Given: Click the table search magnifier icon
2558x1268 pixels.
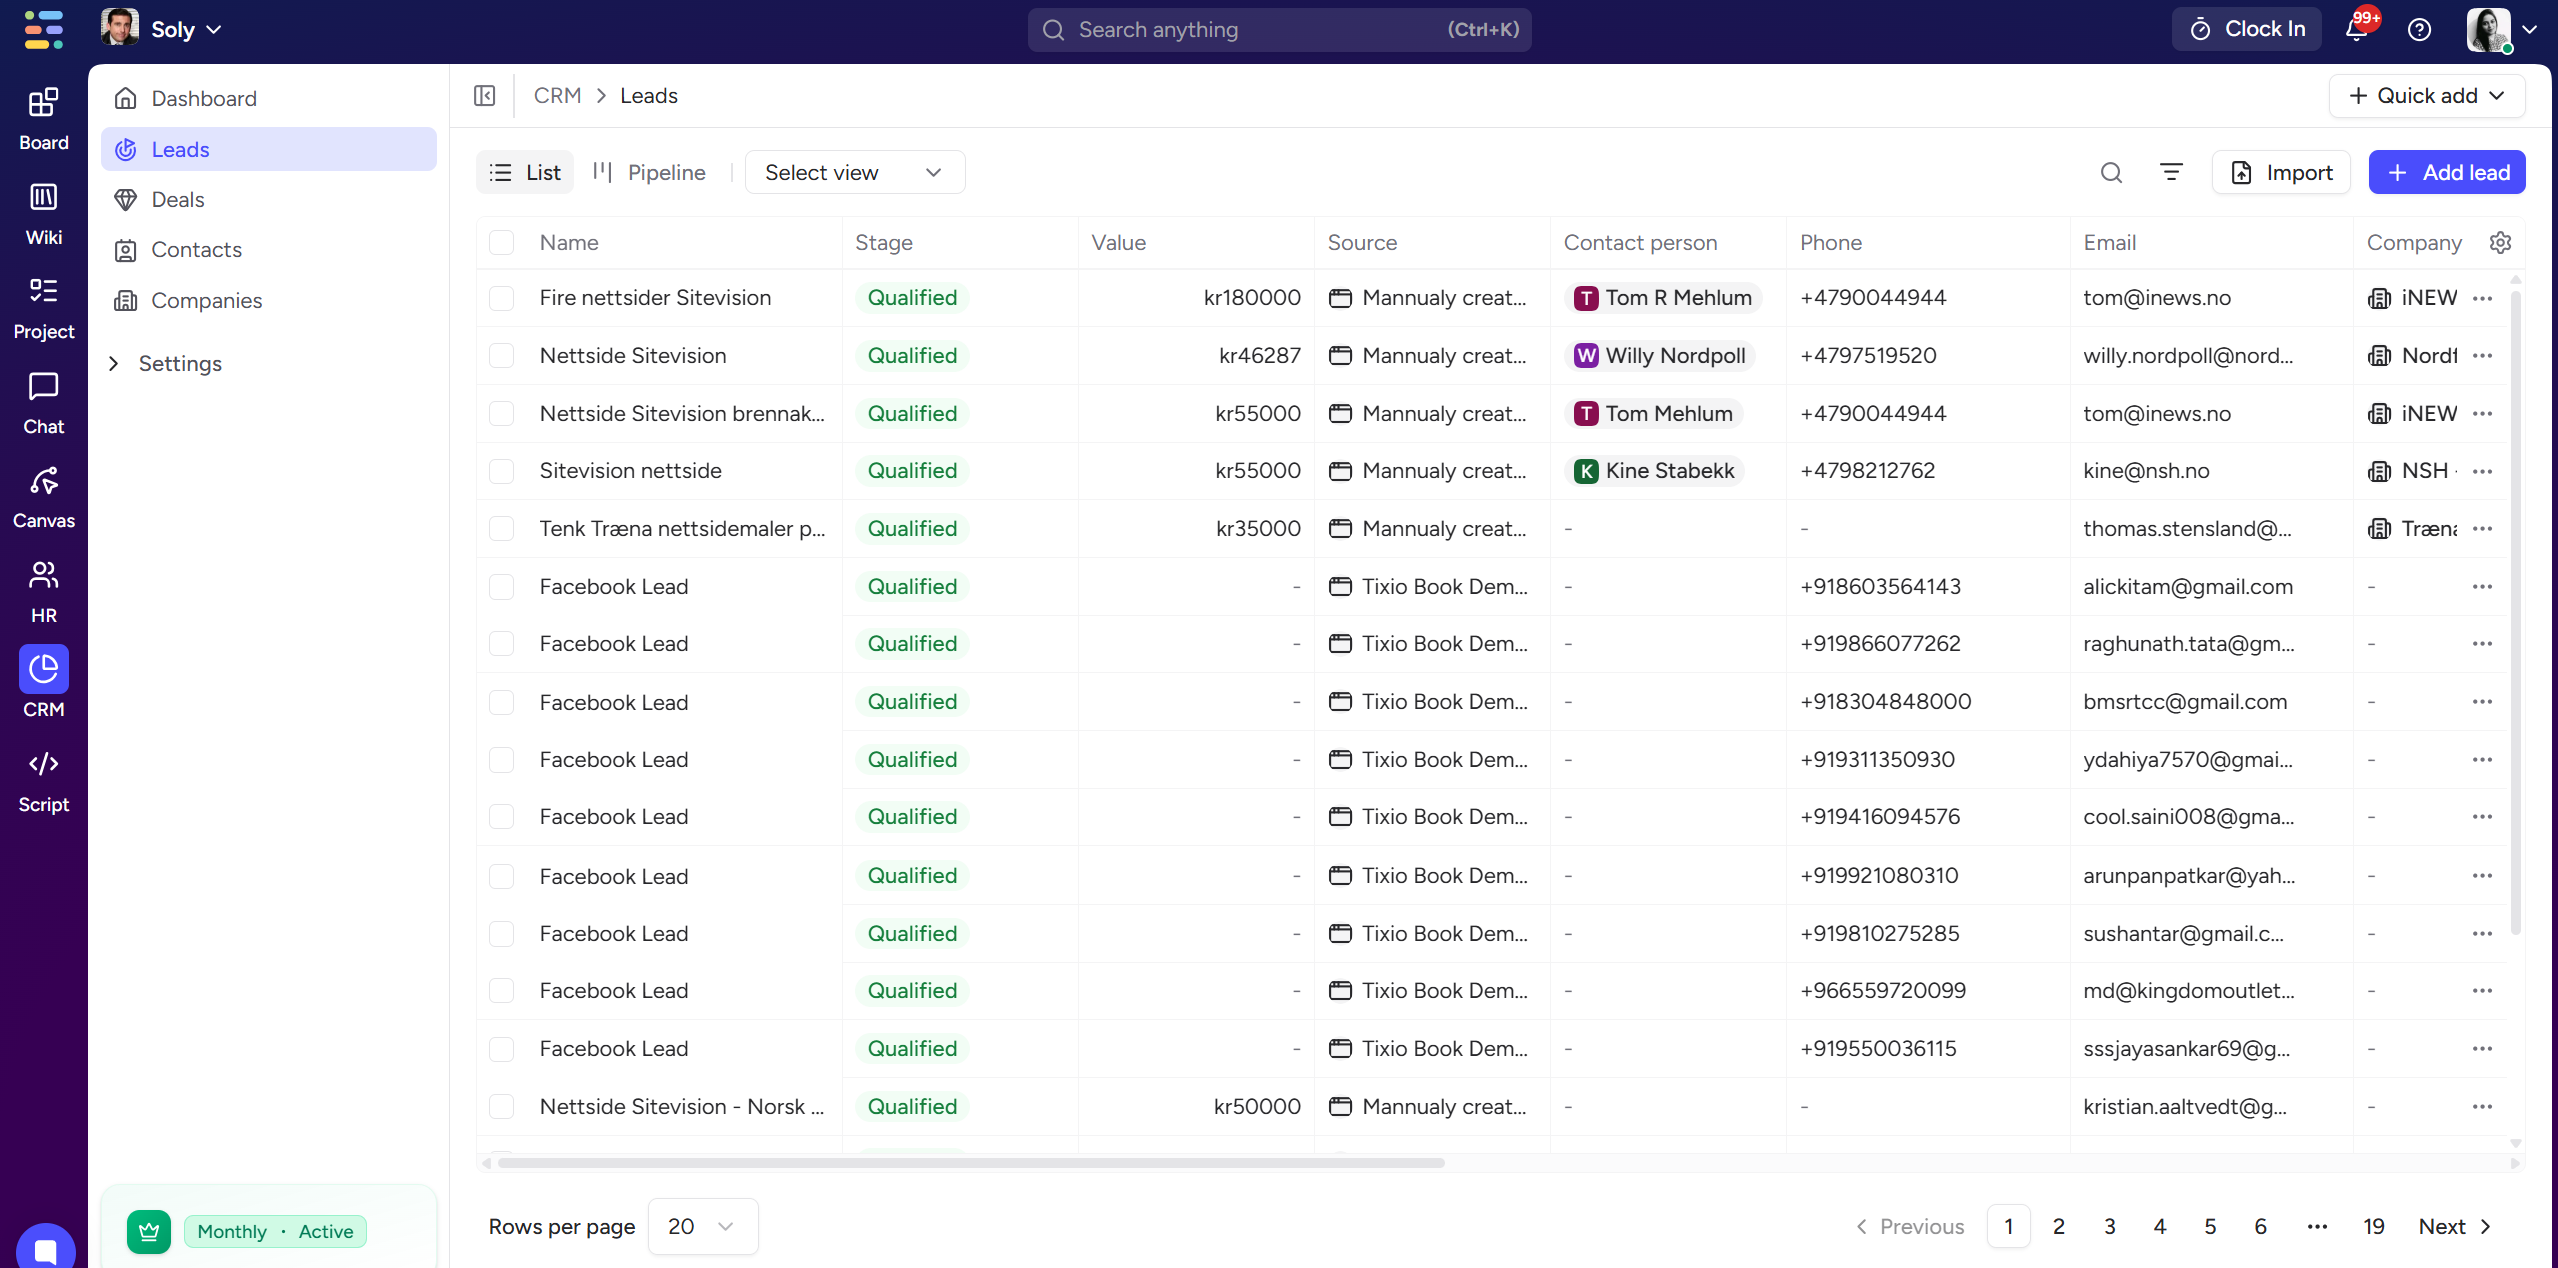Looking at the screenshot, I should click(2111, 172).
